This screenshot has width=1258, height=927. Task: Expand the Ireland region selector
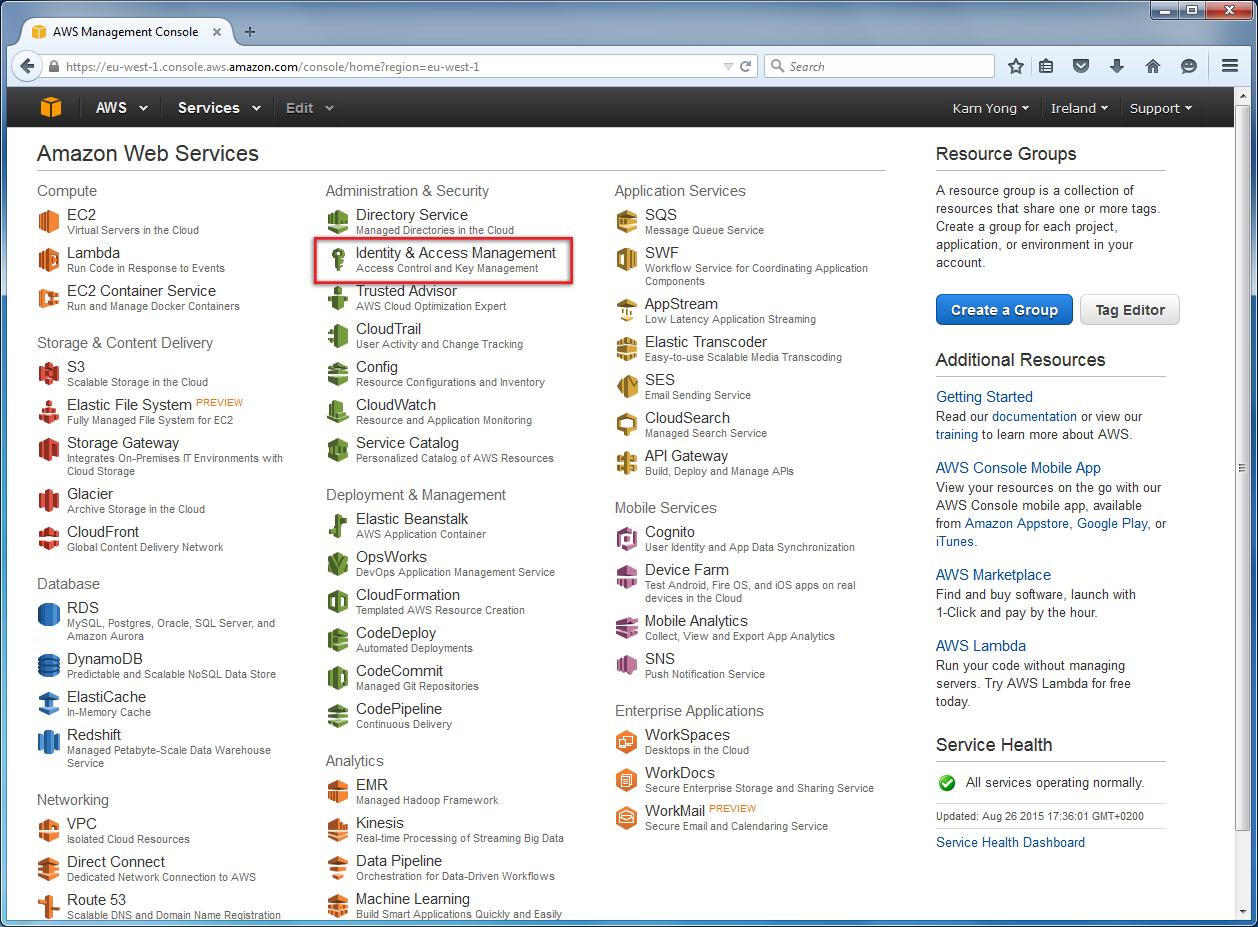pyautogui.click(x=1078, y=108)
